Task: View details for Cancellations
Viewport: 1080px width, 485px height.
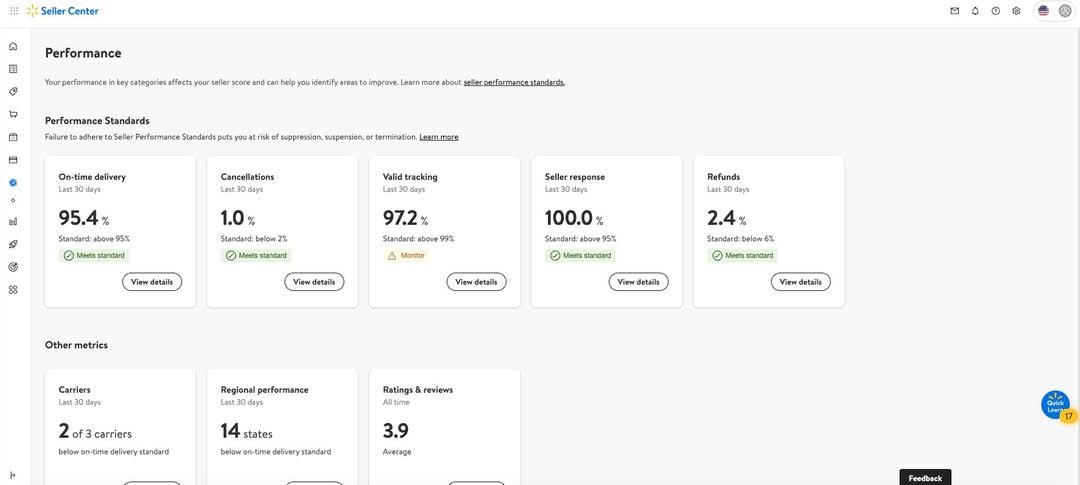Action: pyautogui.click(x=314, y=282)
